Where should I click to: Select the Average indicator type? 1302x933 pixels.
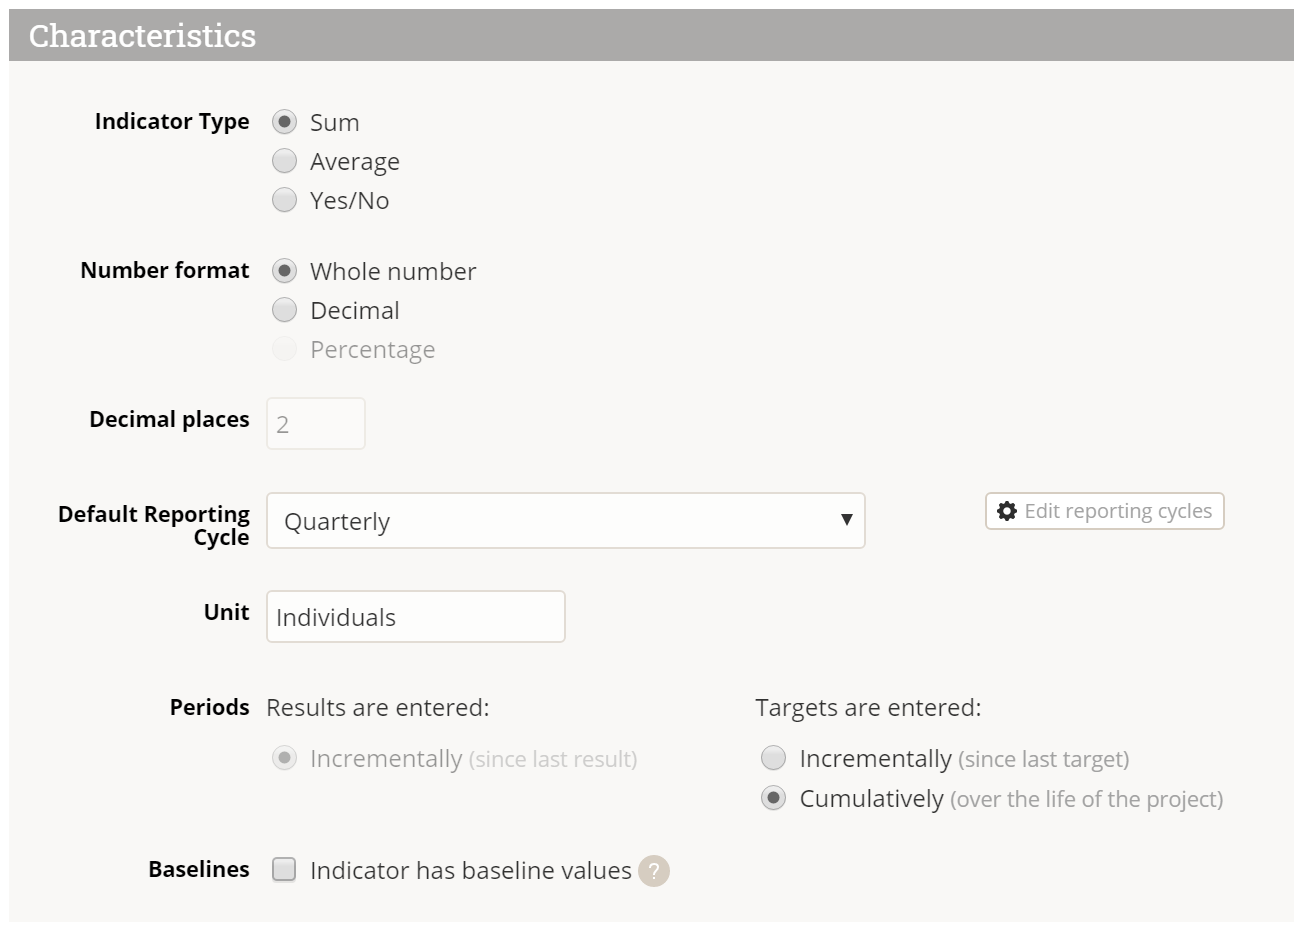(x=285, y=161)
